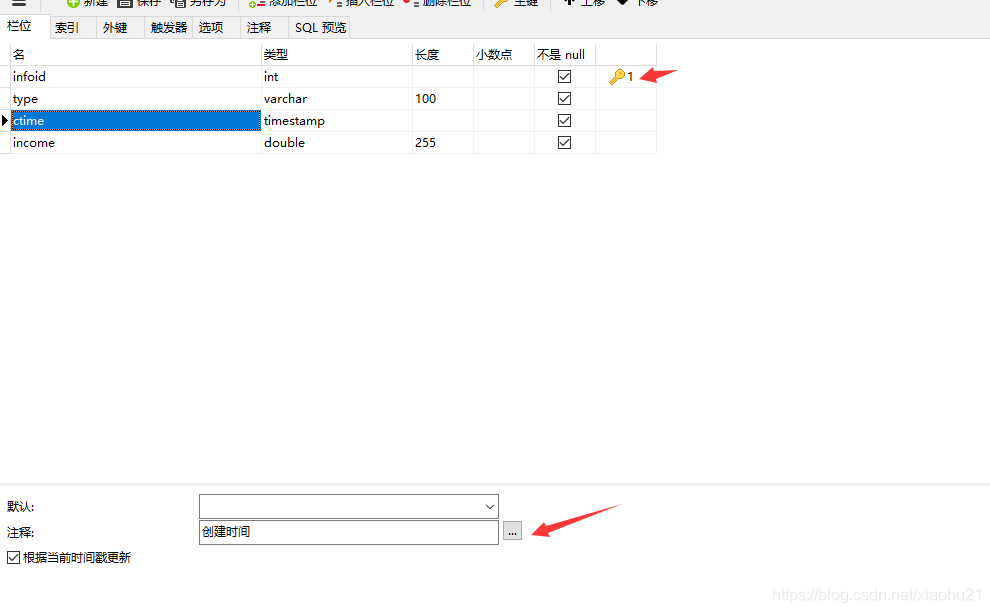Image resolution: width=990 pixels, height=613 pixels.
Task: Click the int type cell
Action: point(337,76)
